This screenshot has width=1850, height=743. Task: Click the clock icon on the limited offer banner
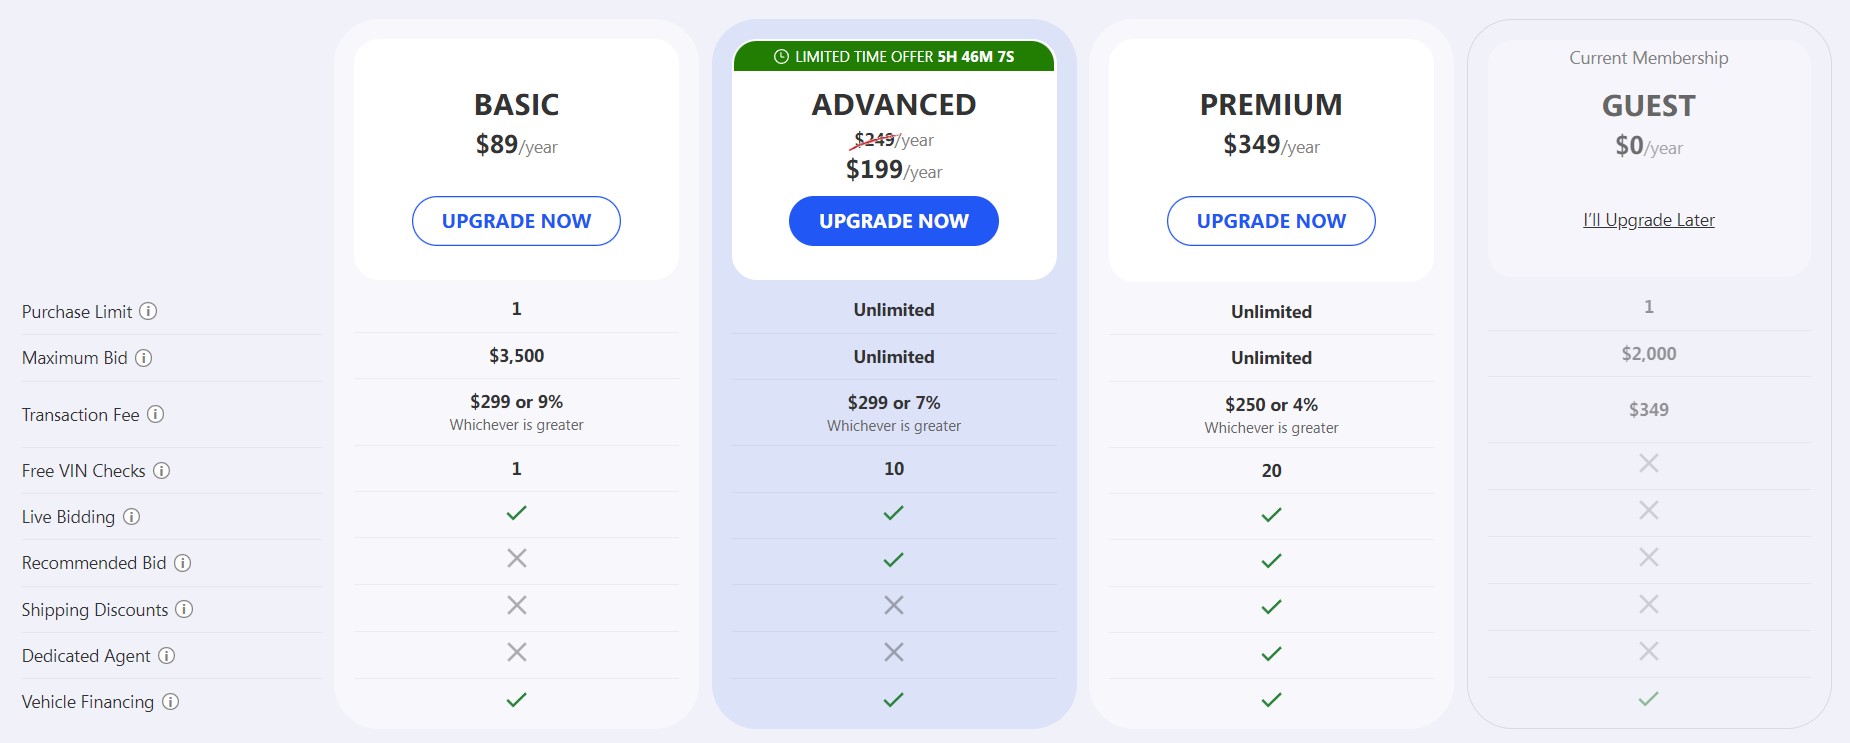tap(780, 57)
